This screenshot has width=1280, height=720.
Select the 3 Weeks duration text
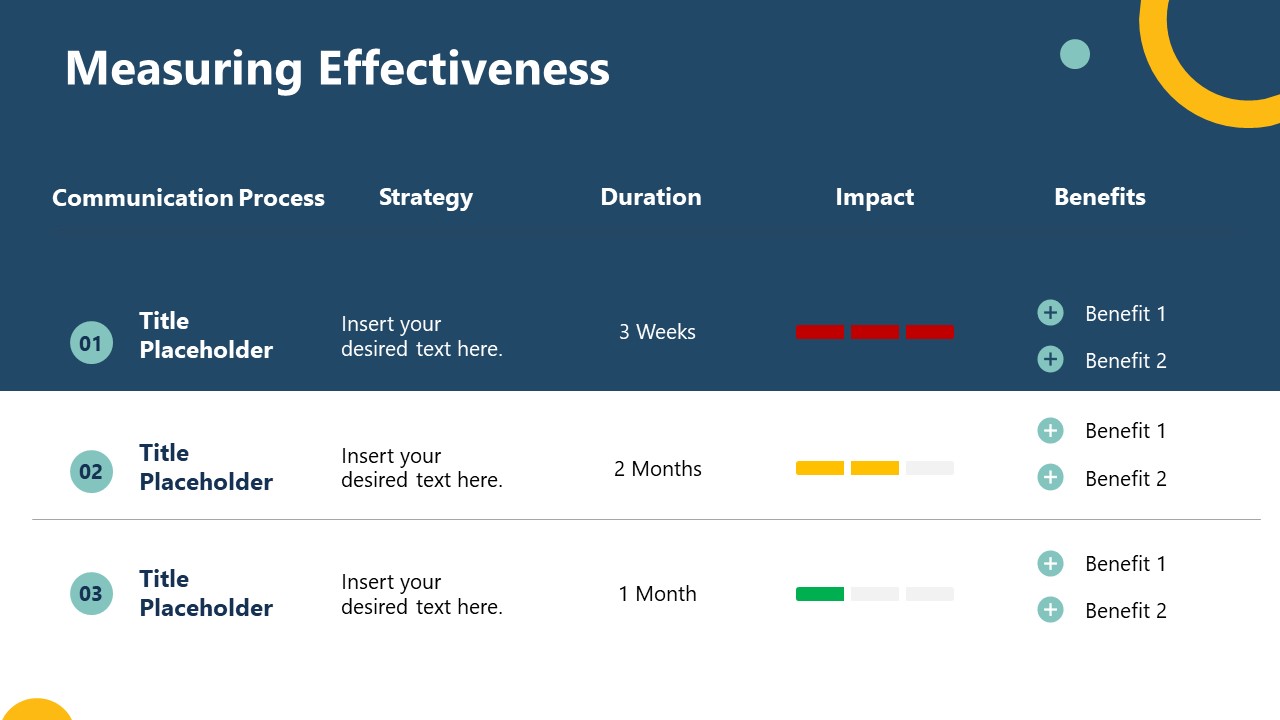[657, 332]
